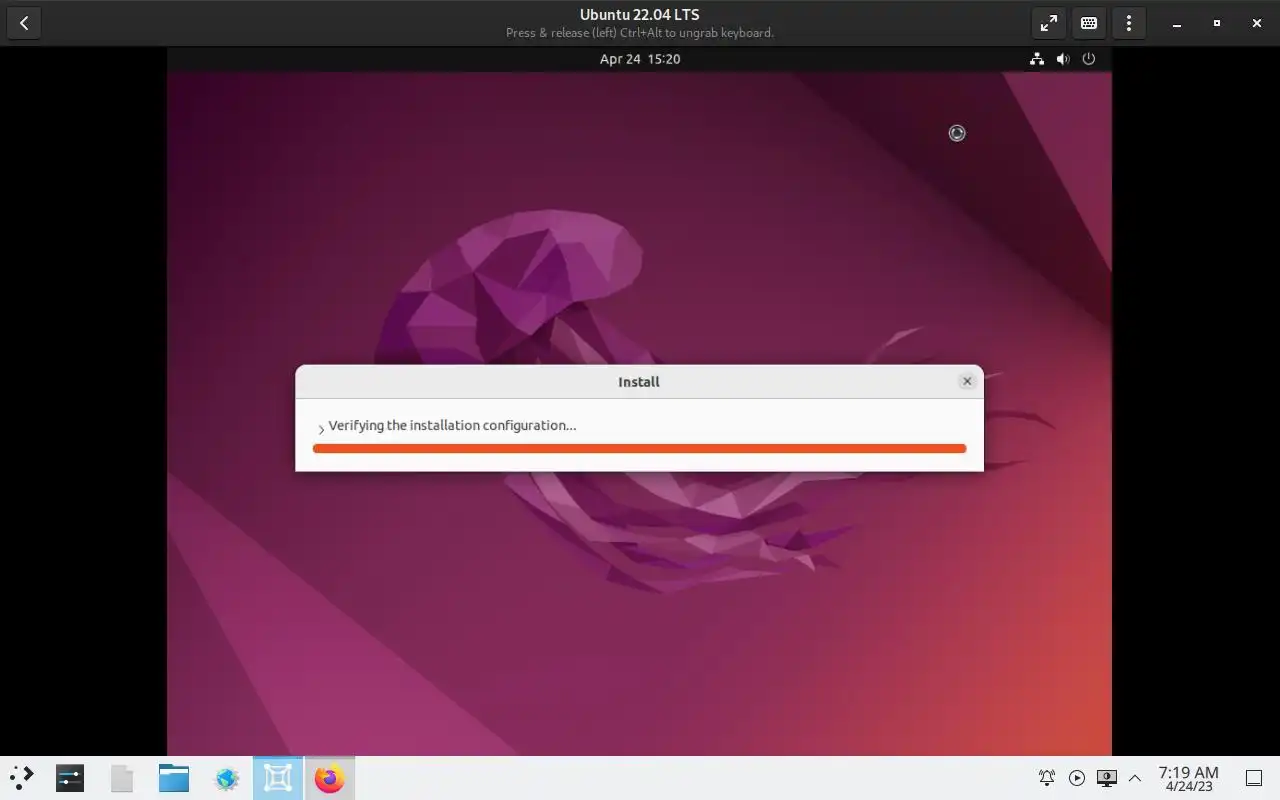The height and width of the screenshot is (800, 1280).
Task: Expand hidden system tray icons
Action: click(1135, 778)
